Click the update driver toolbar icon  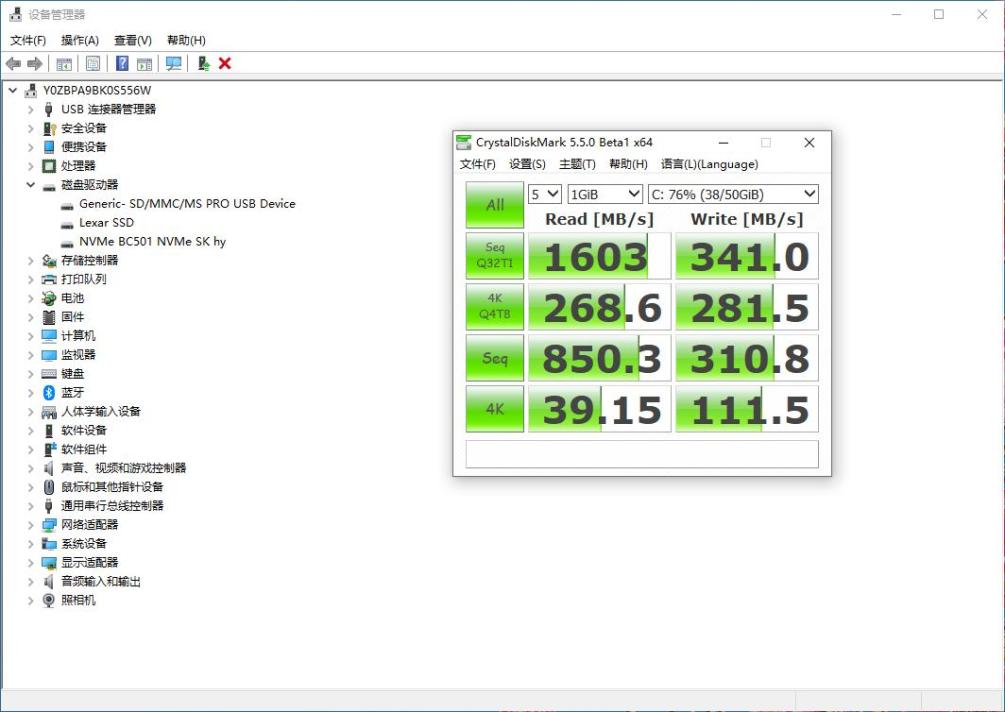tap(203, 63)
